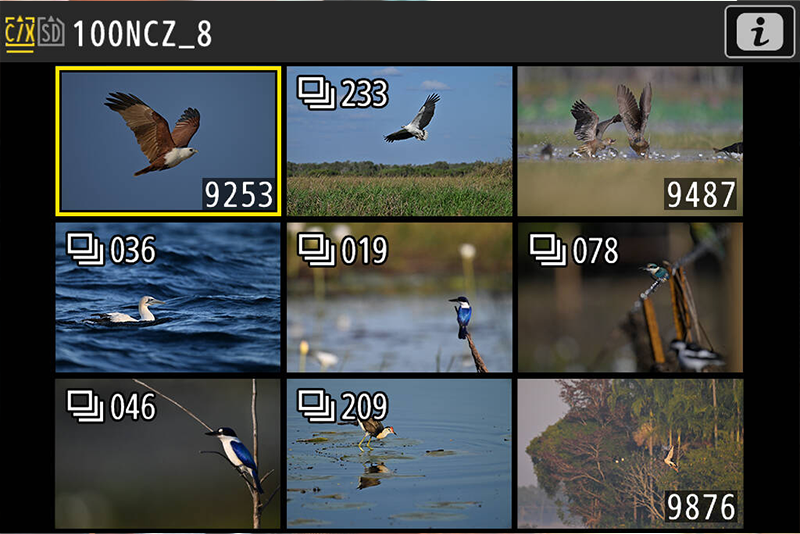
Task: Open the burst stack icon labeled 019
Action: point(316,249)
